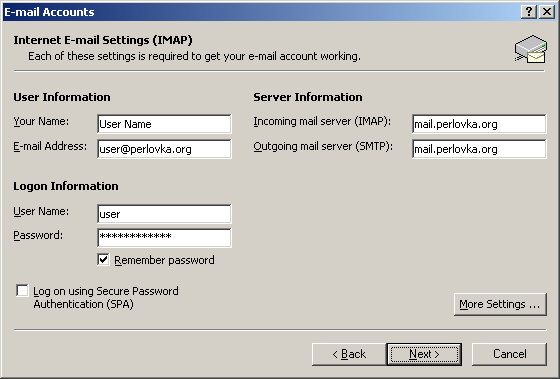Image resolution: width=560 pixels, height=379 pixels.
Task: Select the logon User Name field
Action: (x=164, y=214)
